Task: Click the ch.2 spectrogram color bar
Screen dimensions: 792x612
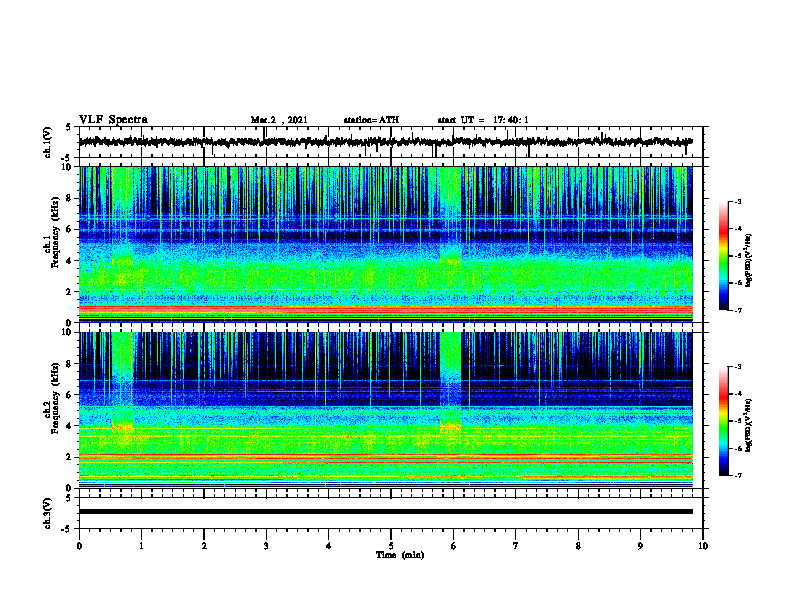Action: click(723, 421)
